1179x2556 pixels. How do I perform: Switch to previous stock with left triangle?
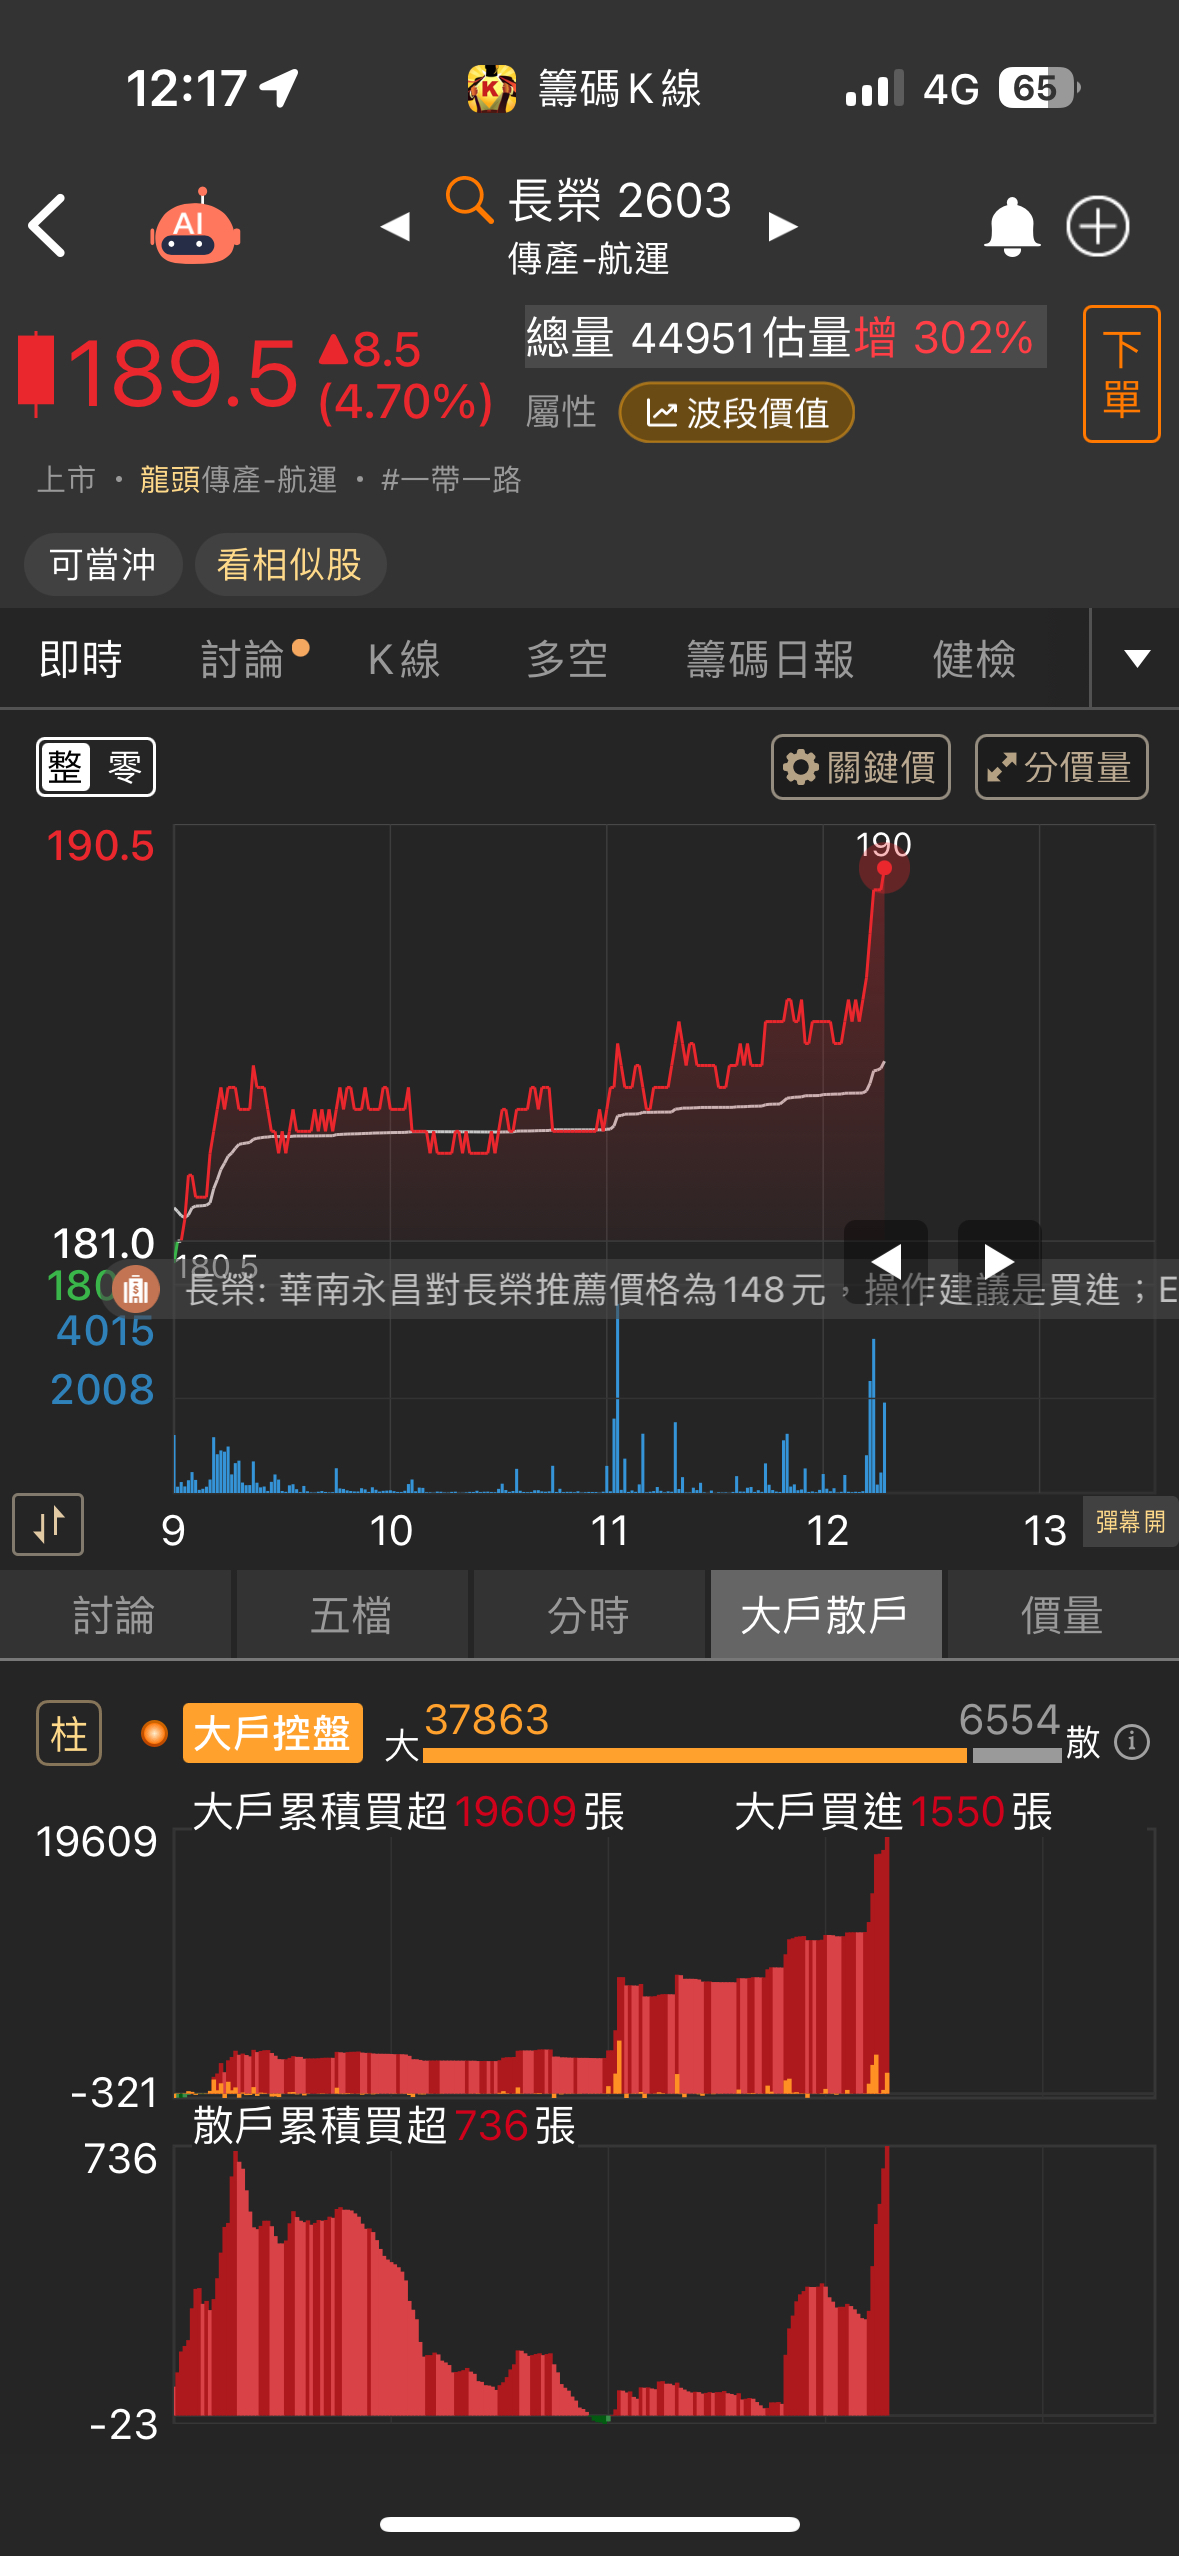click(395, 227)
